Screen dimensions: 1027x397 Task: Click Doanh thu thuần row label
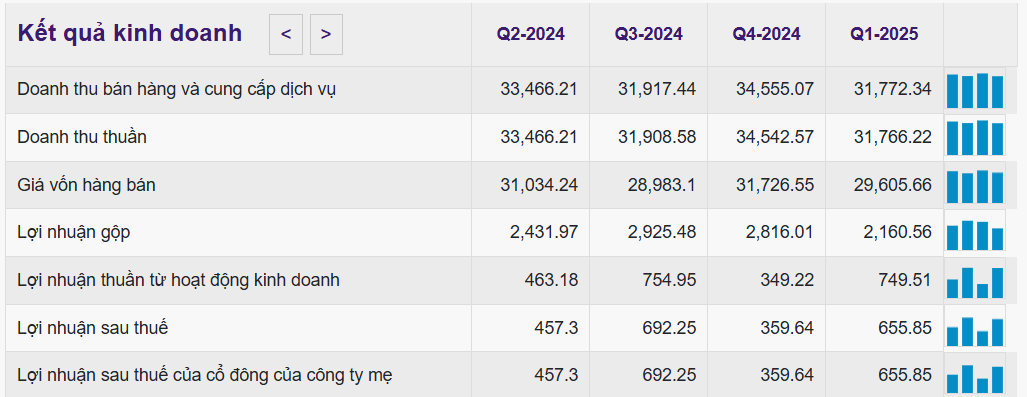tap(82, 137)
